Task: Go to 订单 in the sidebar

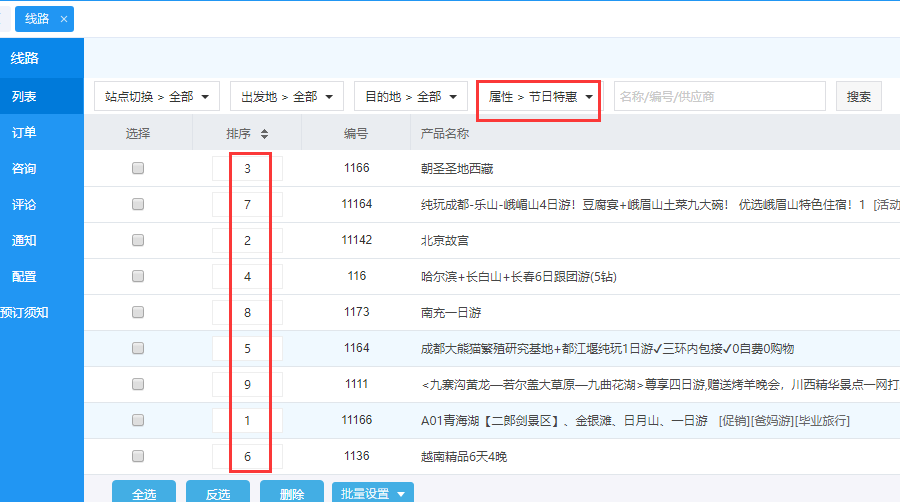Action: [x=24, y=133]
